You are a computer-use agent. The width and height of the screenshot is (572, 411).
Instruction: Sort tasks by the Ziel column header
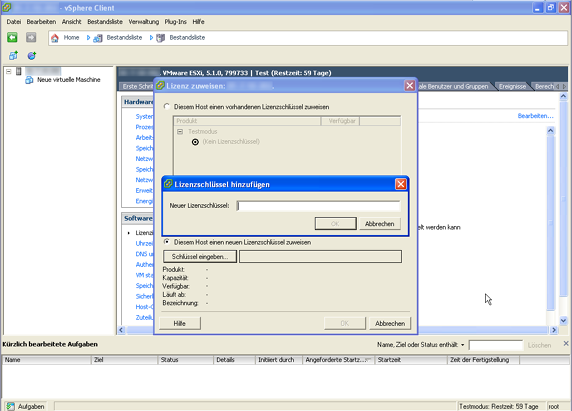tap(124, 360)
